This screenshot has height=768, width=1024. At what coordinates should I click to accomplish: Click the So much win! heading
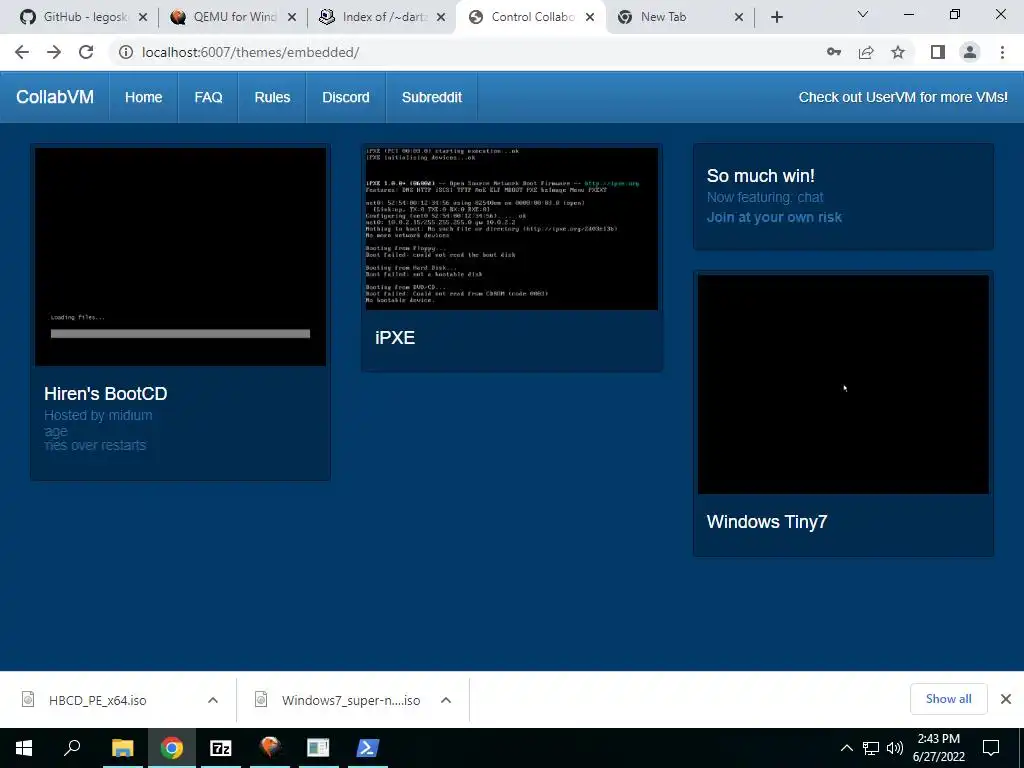click(760, 176)
